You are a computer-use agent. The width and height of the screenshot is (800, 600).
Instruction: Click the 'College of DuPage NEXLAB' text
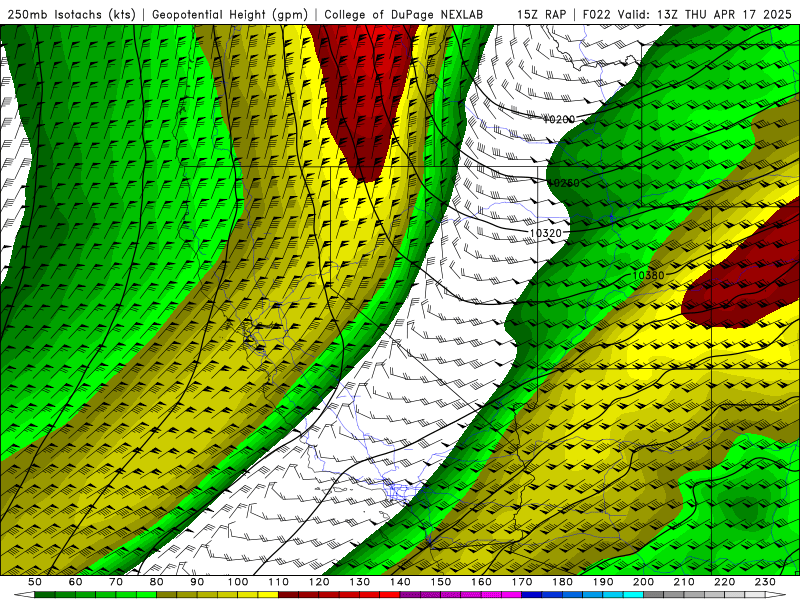point(403,14)
